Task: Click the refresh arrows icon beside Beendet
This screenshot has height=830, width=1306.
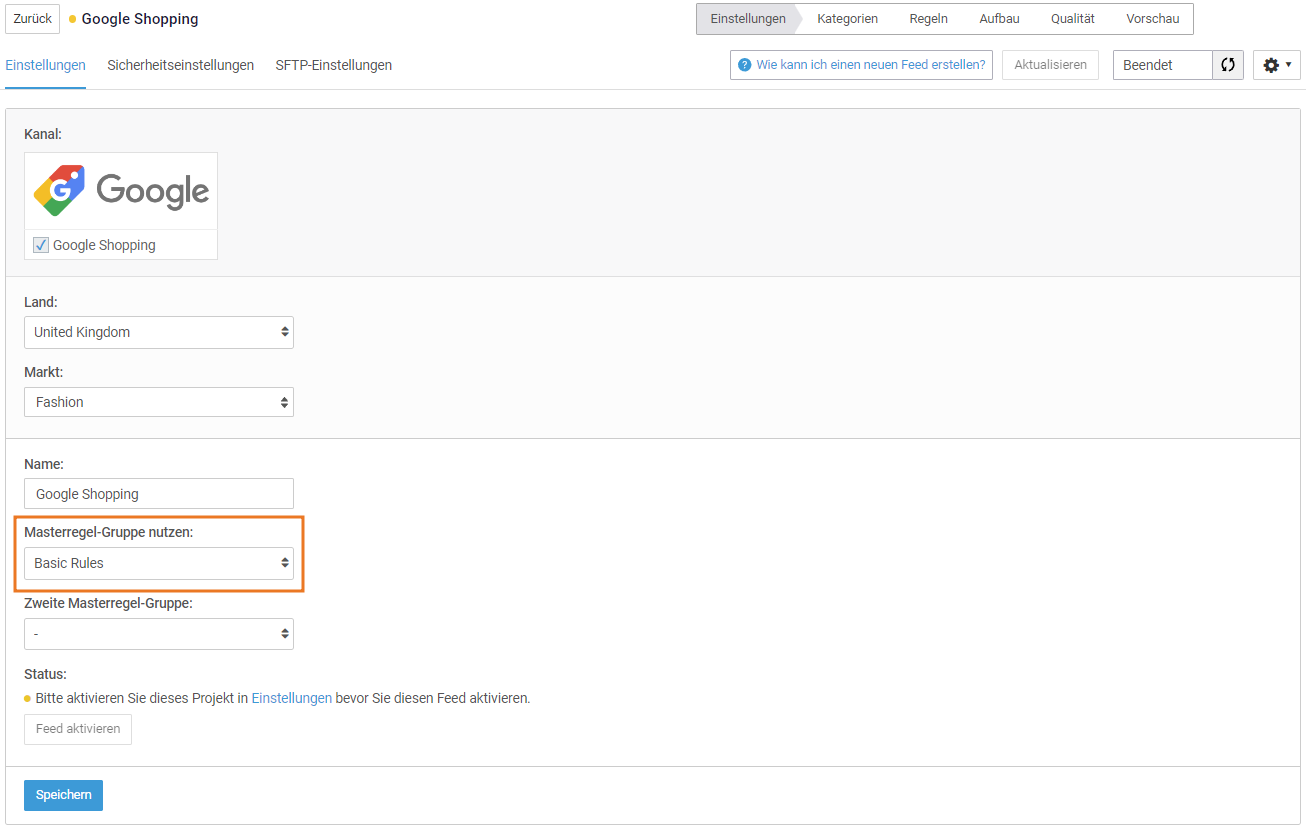Action: point(1227,65)
